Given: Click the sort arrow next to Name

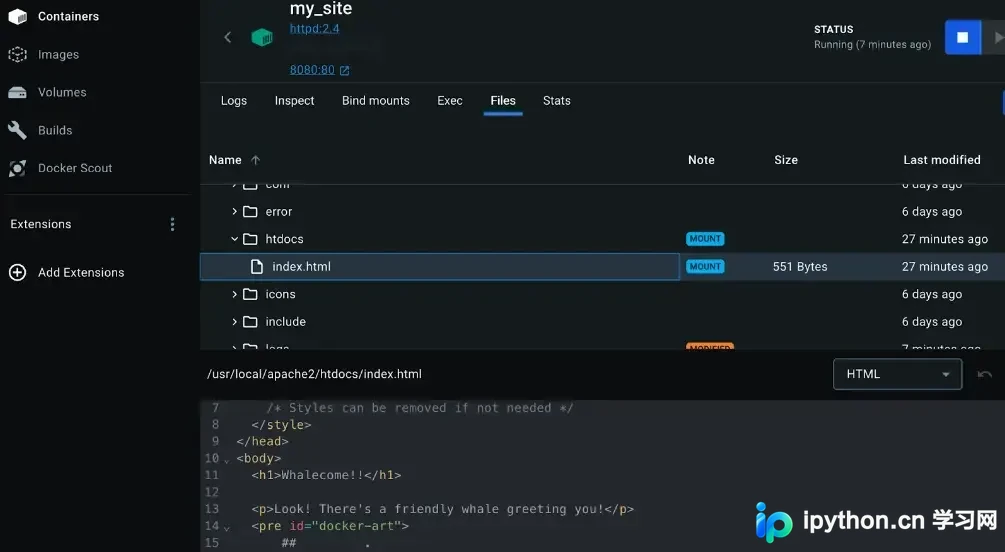Looking at the screenshot, I should pos(256,160).
